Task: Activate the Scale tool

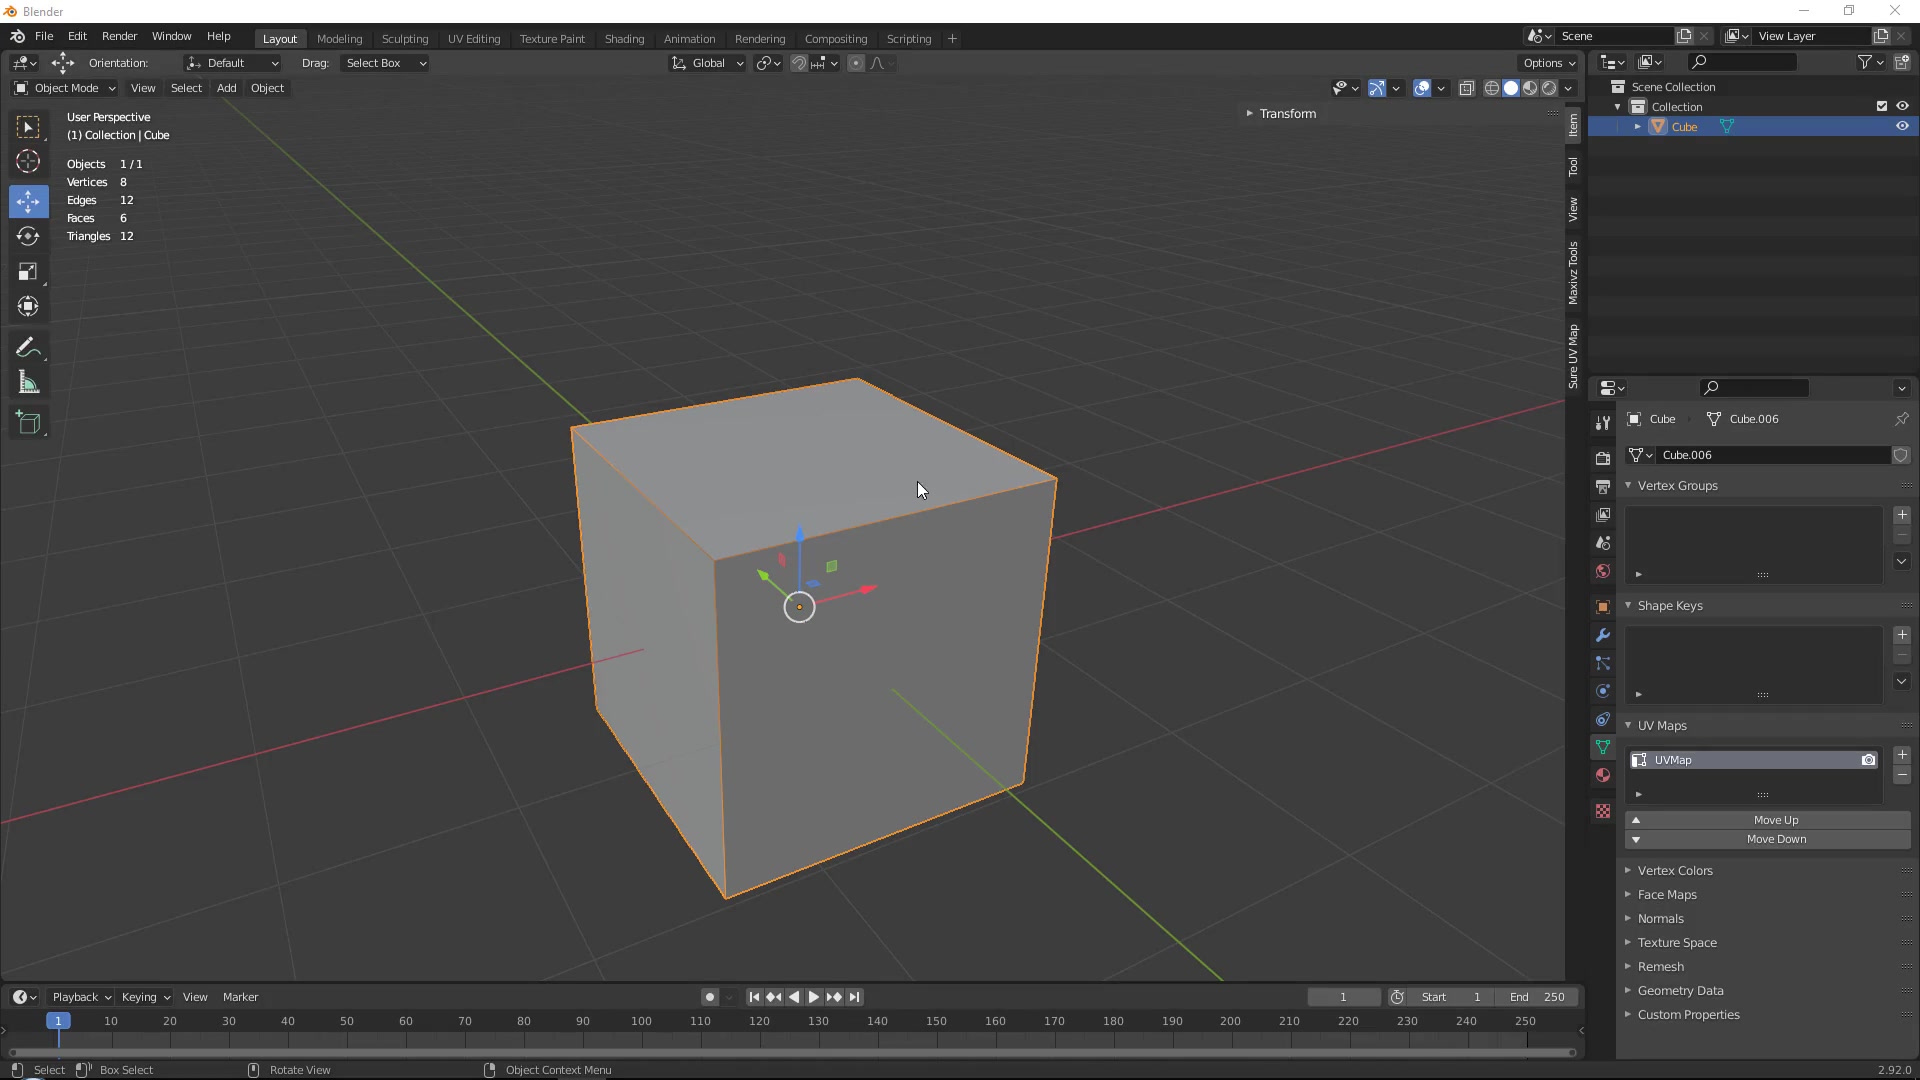Action: click(x=28, y=272)
